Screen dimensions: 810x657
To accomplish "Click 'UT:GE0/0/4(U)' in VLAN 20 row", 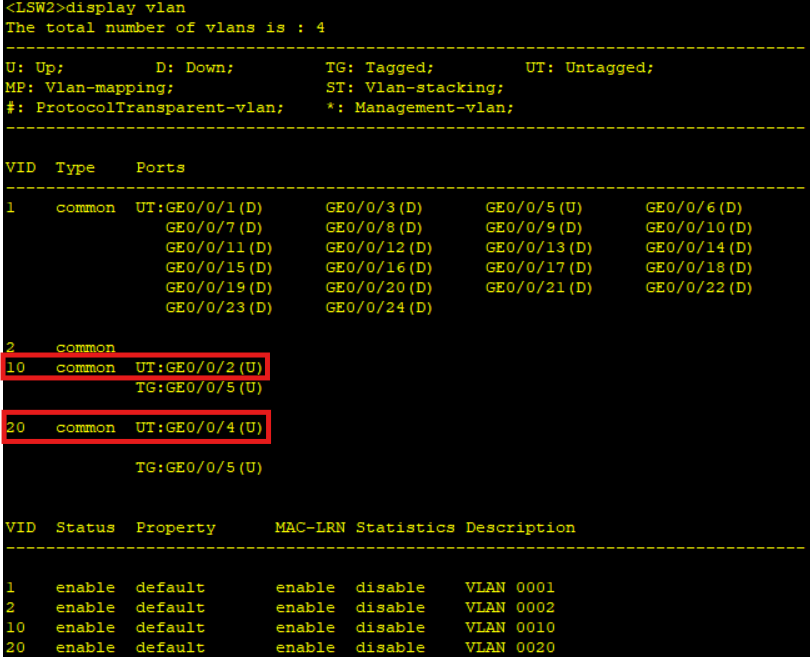I will point(199,428).
